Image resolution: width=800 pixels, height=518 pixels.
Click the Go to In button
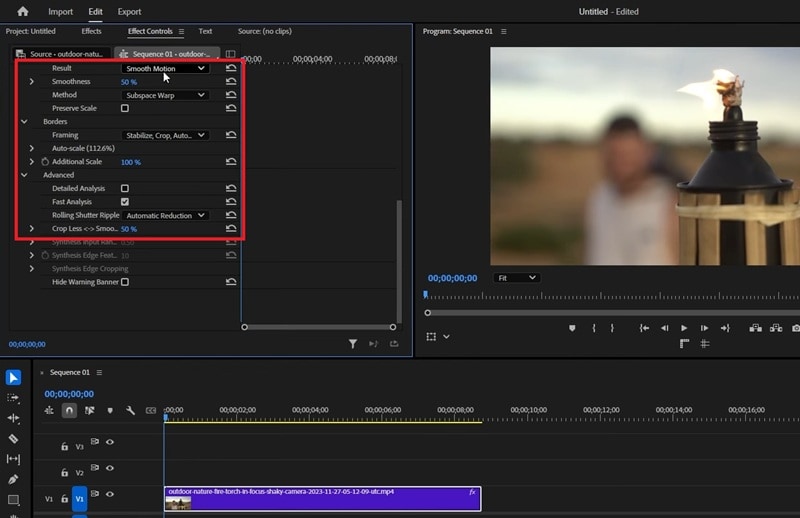[644, 328]
